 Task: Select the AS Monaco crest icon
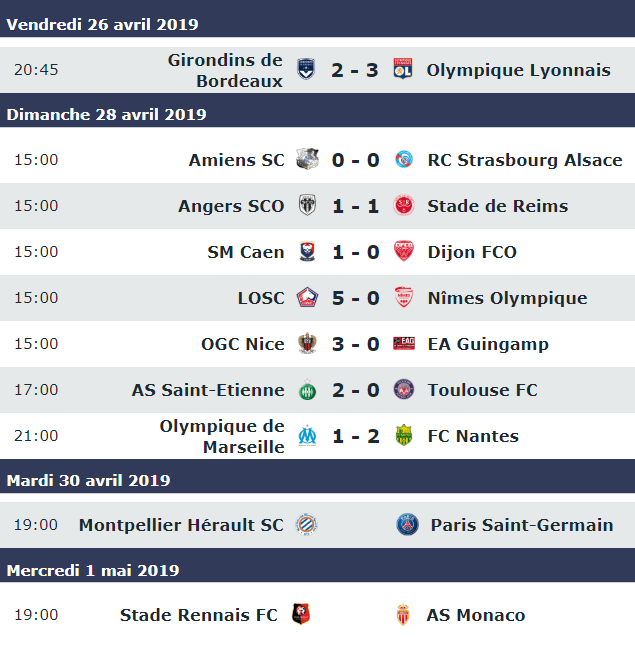[403, 614]
